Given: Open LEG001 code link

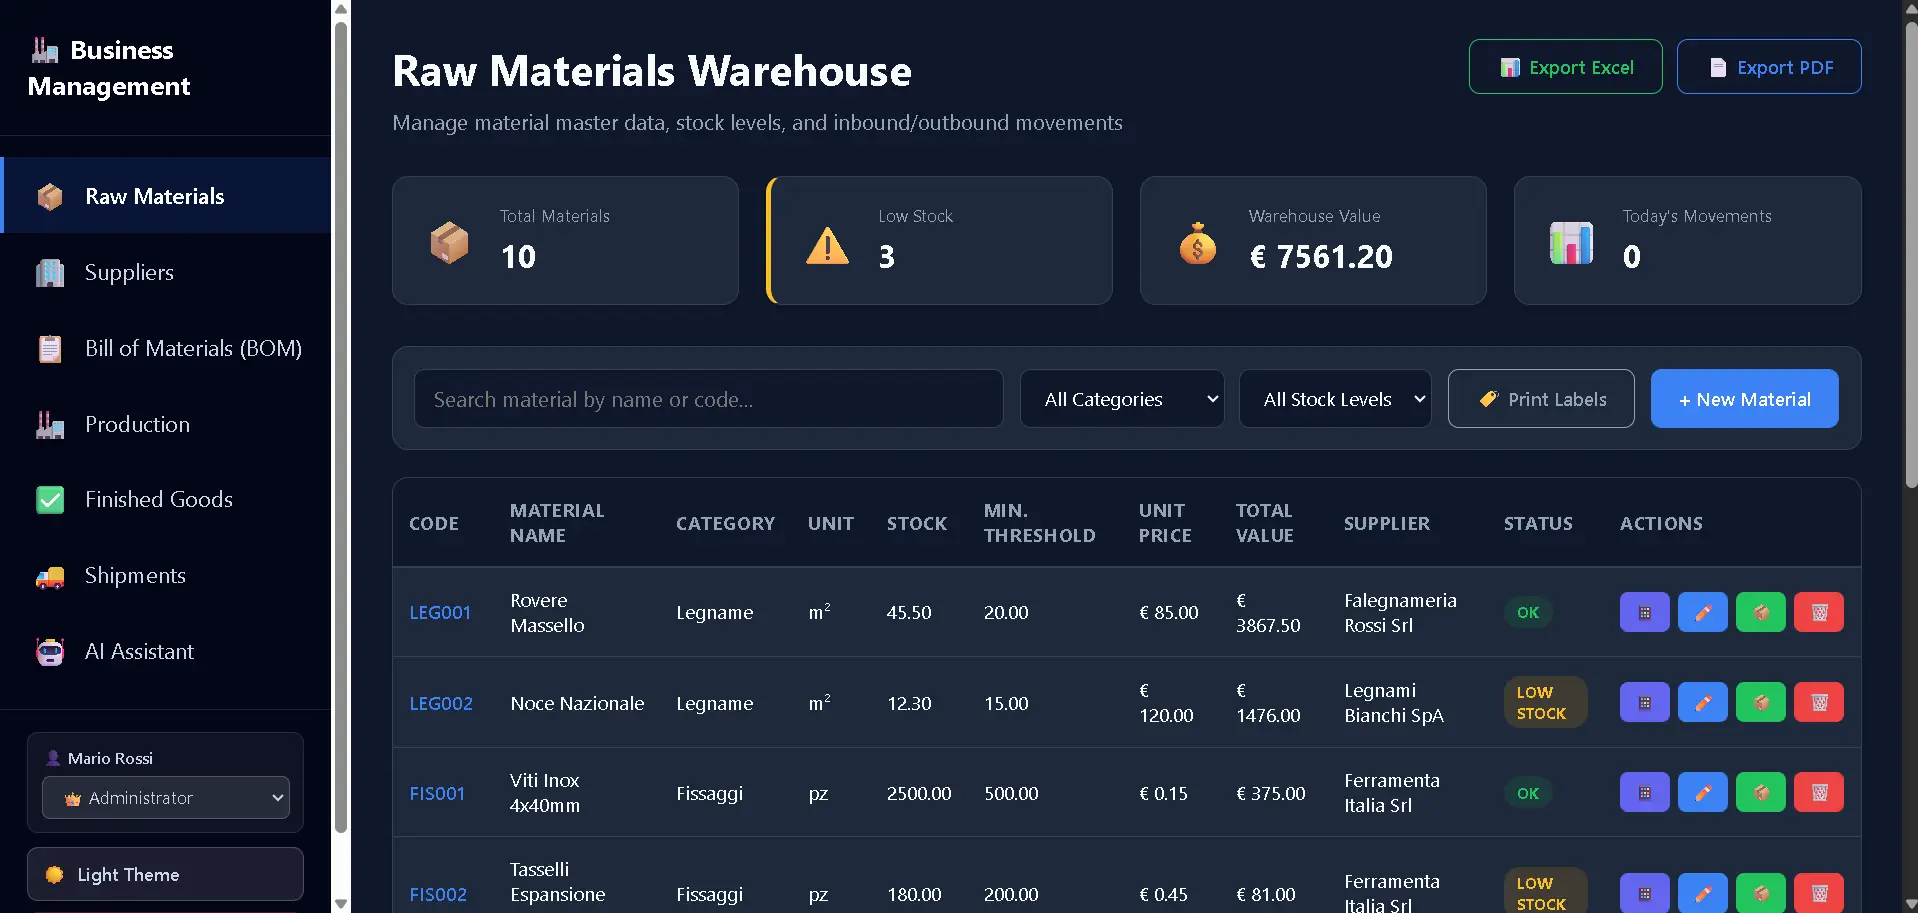Looking at the screenshot, I should 440,612.
